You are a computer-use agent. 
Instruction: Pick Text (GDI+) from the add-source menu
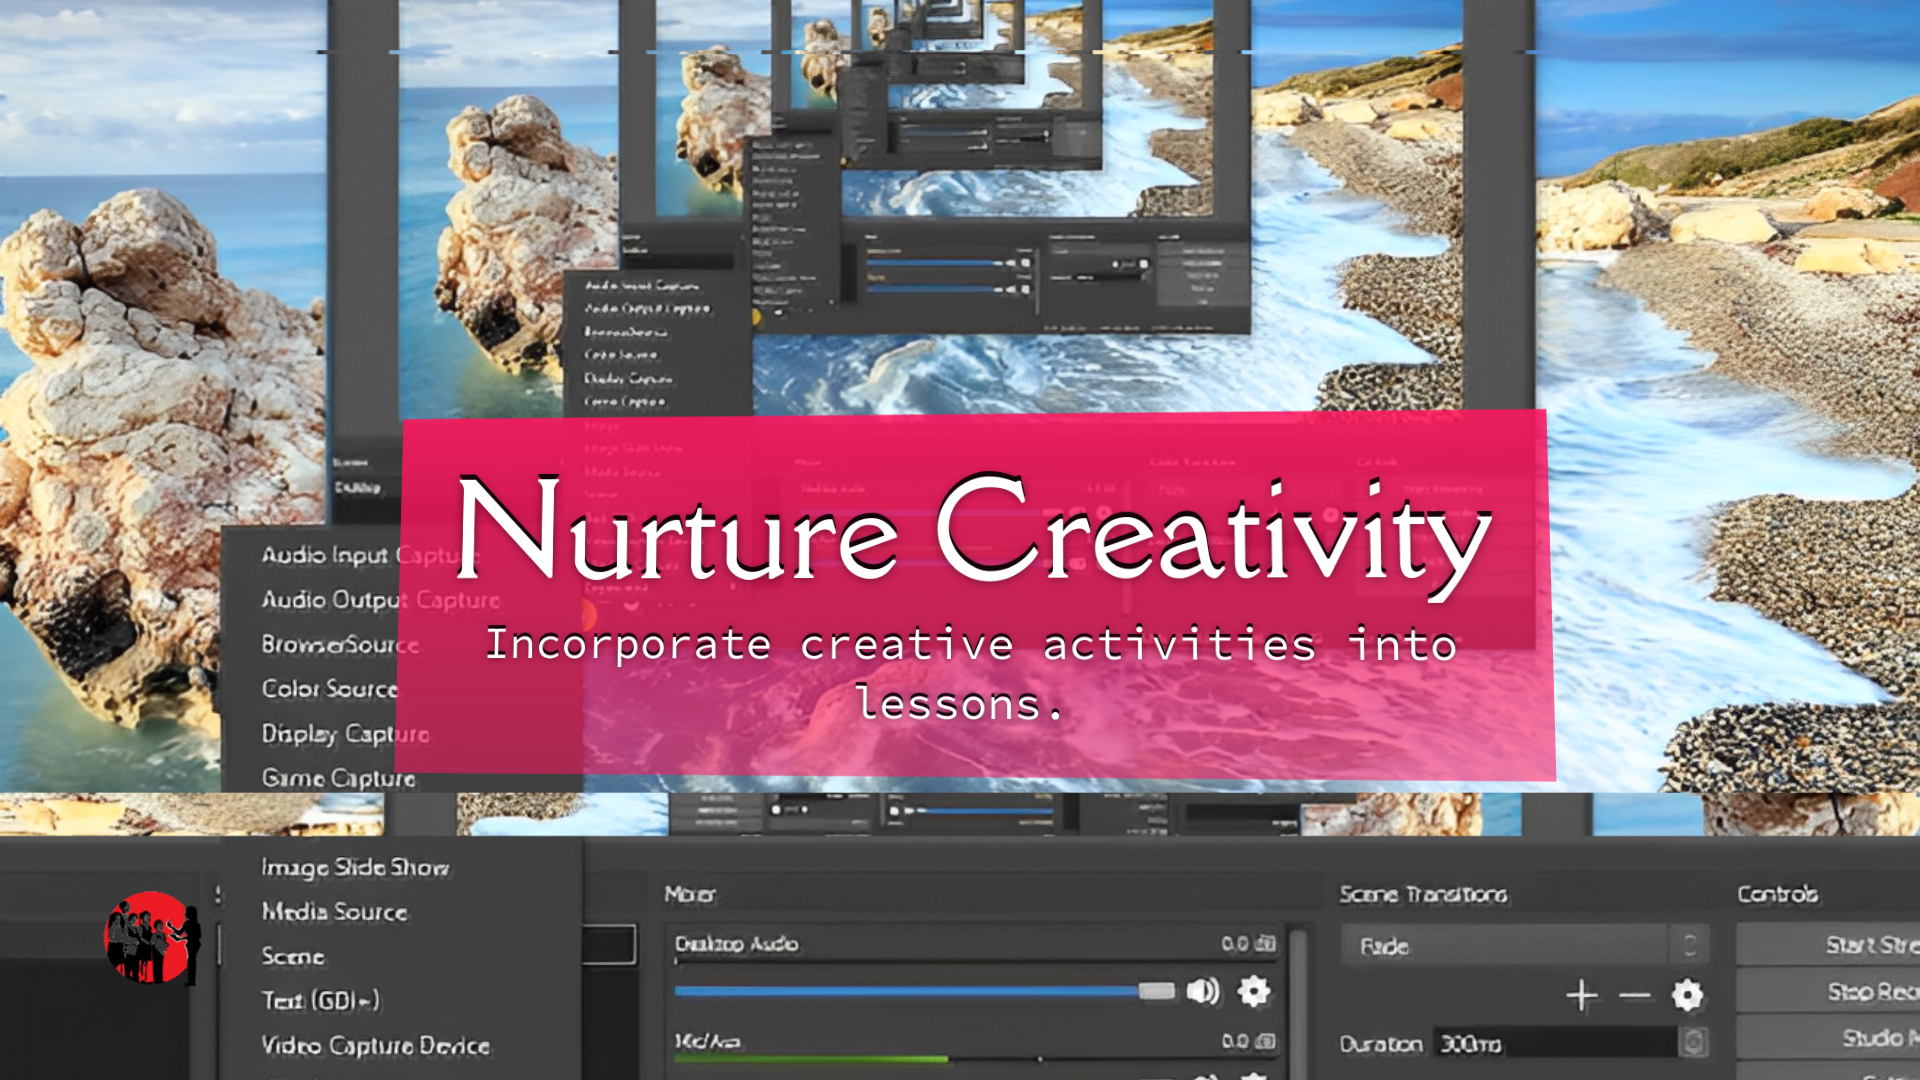coord(320,1000)
